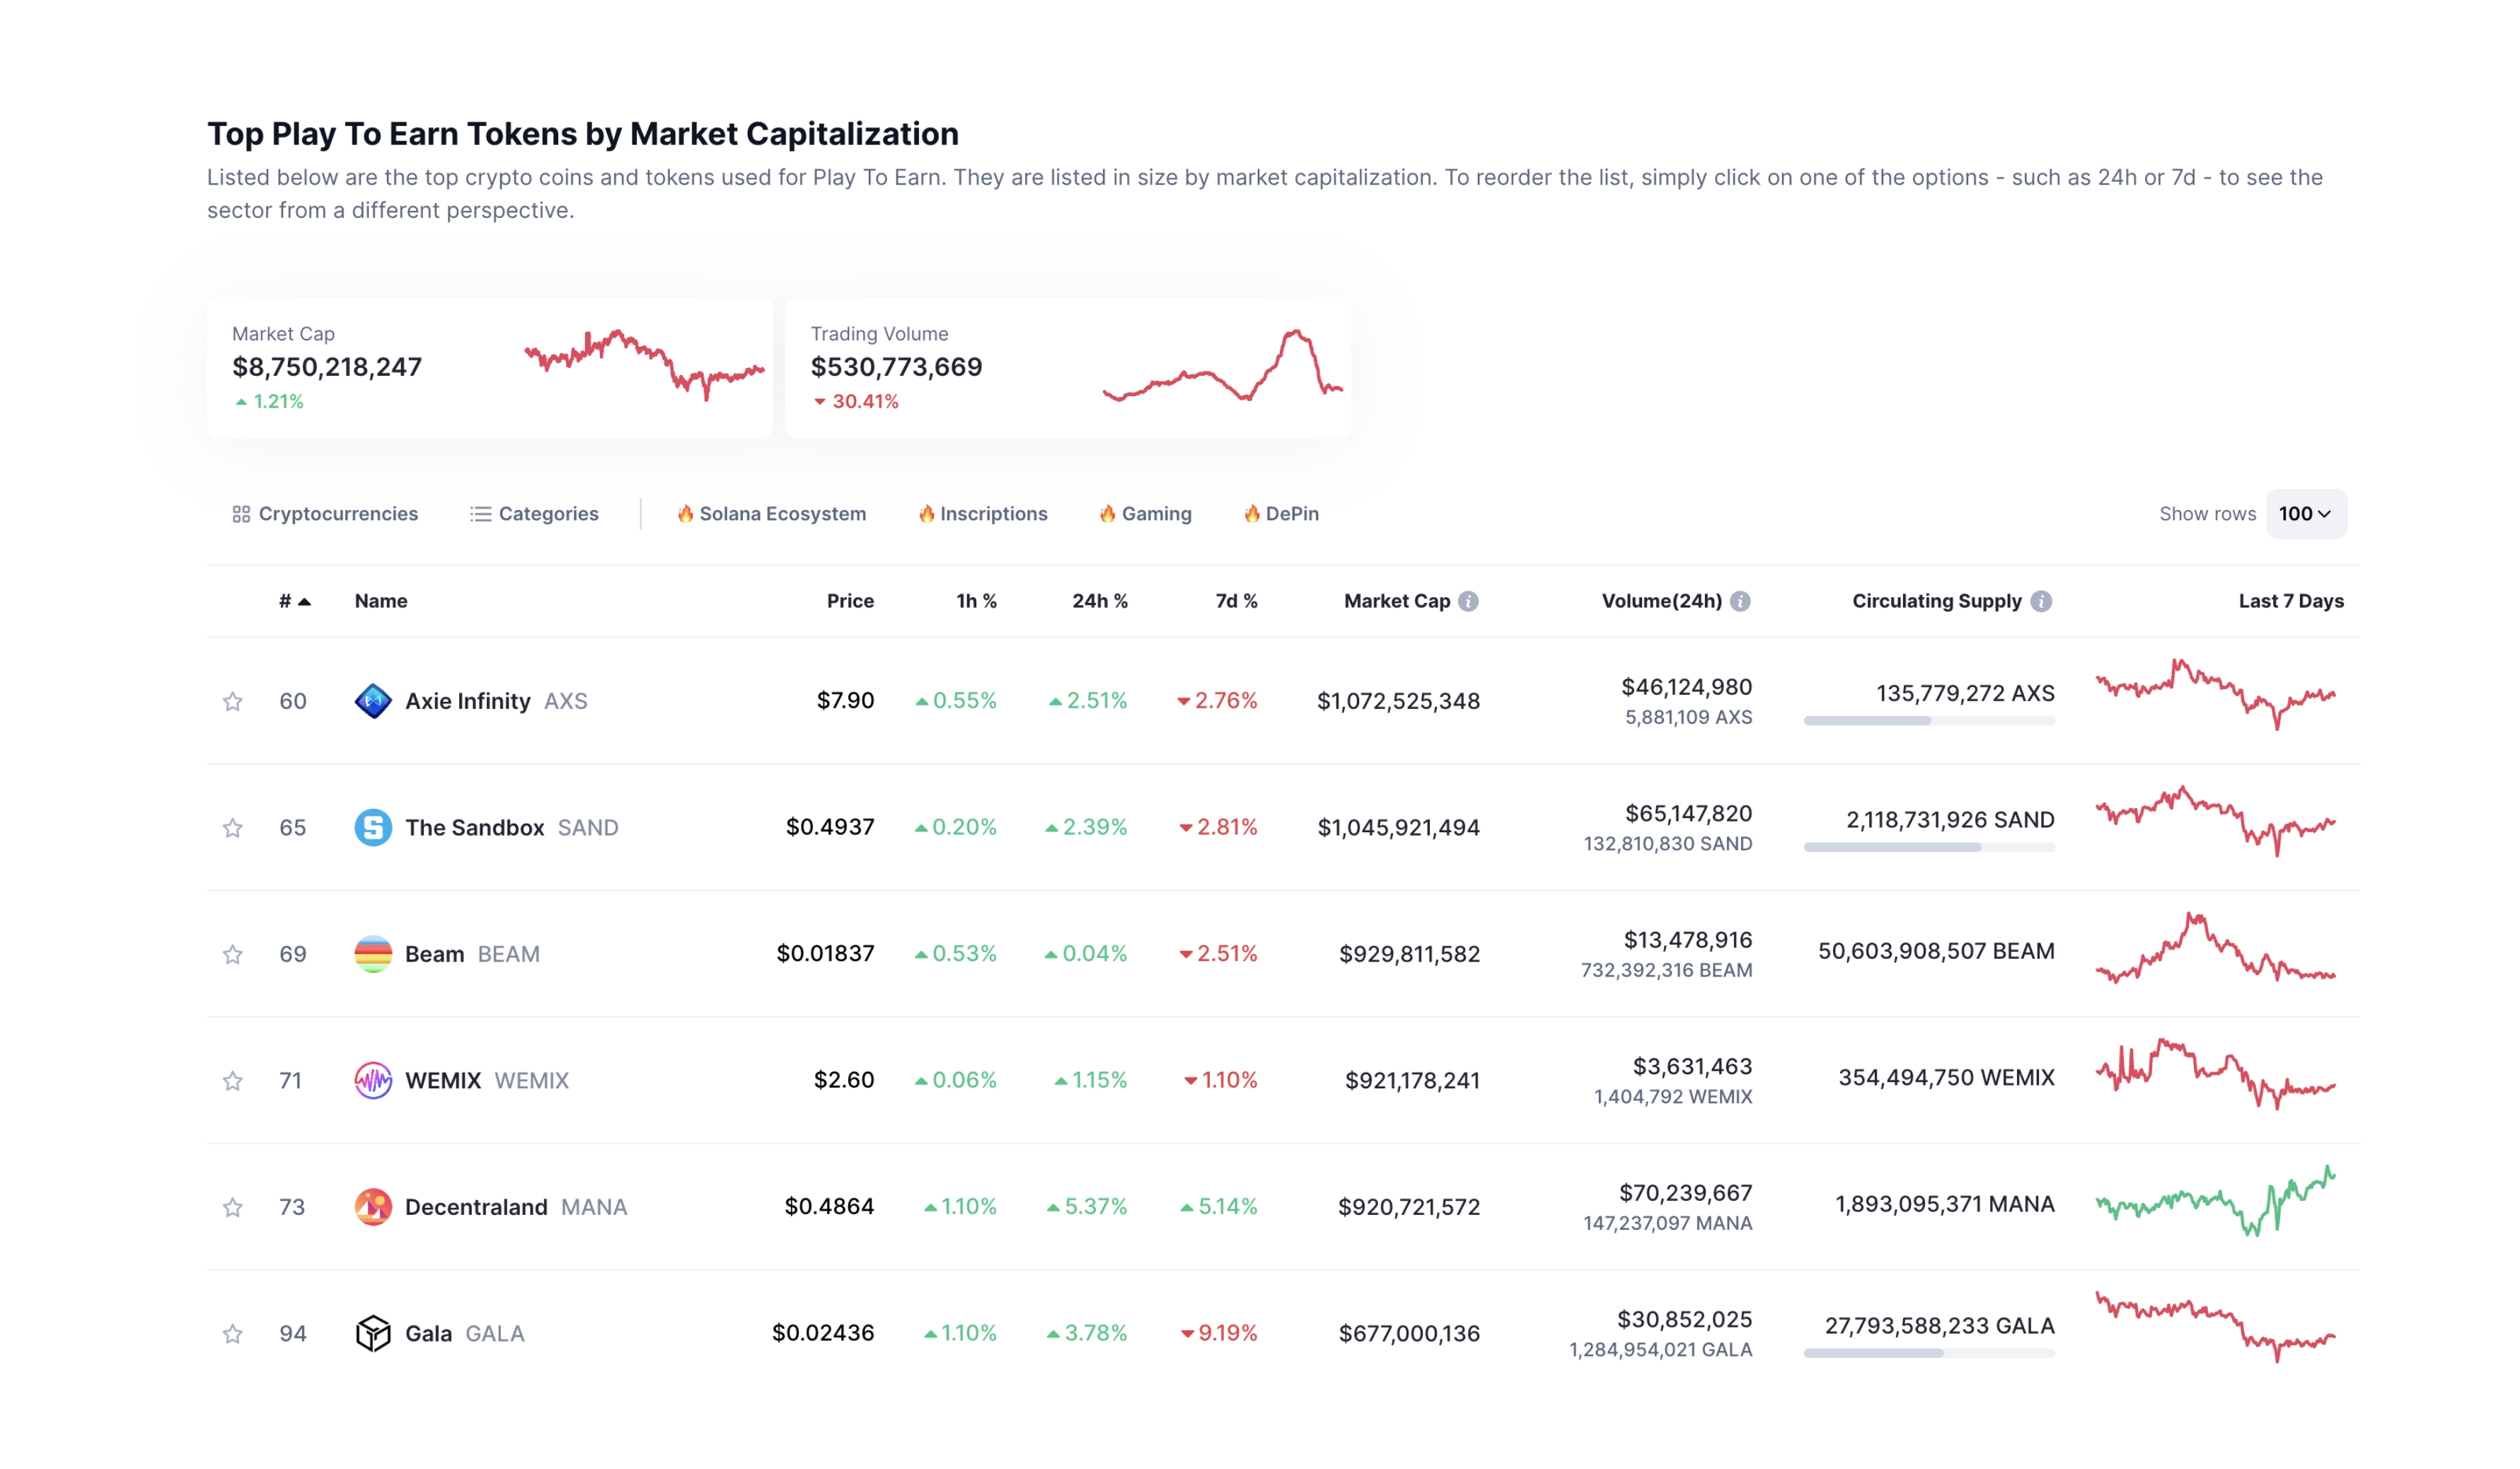Open the Gaming category

1146,514
